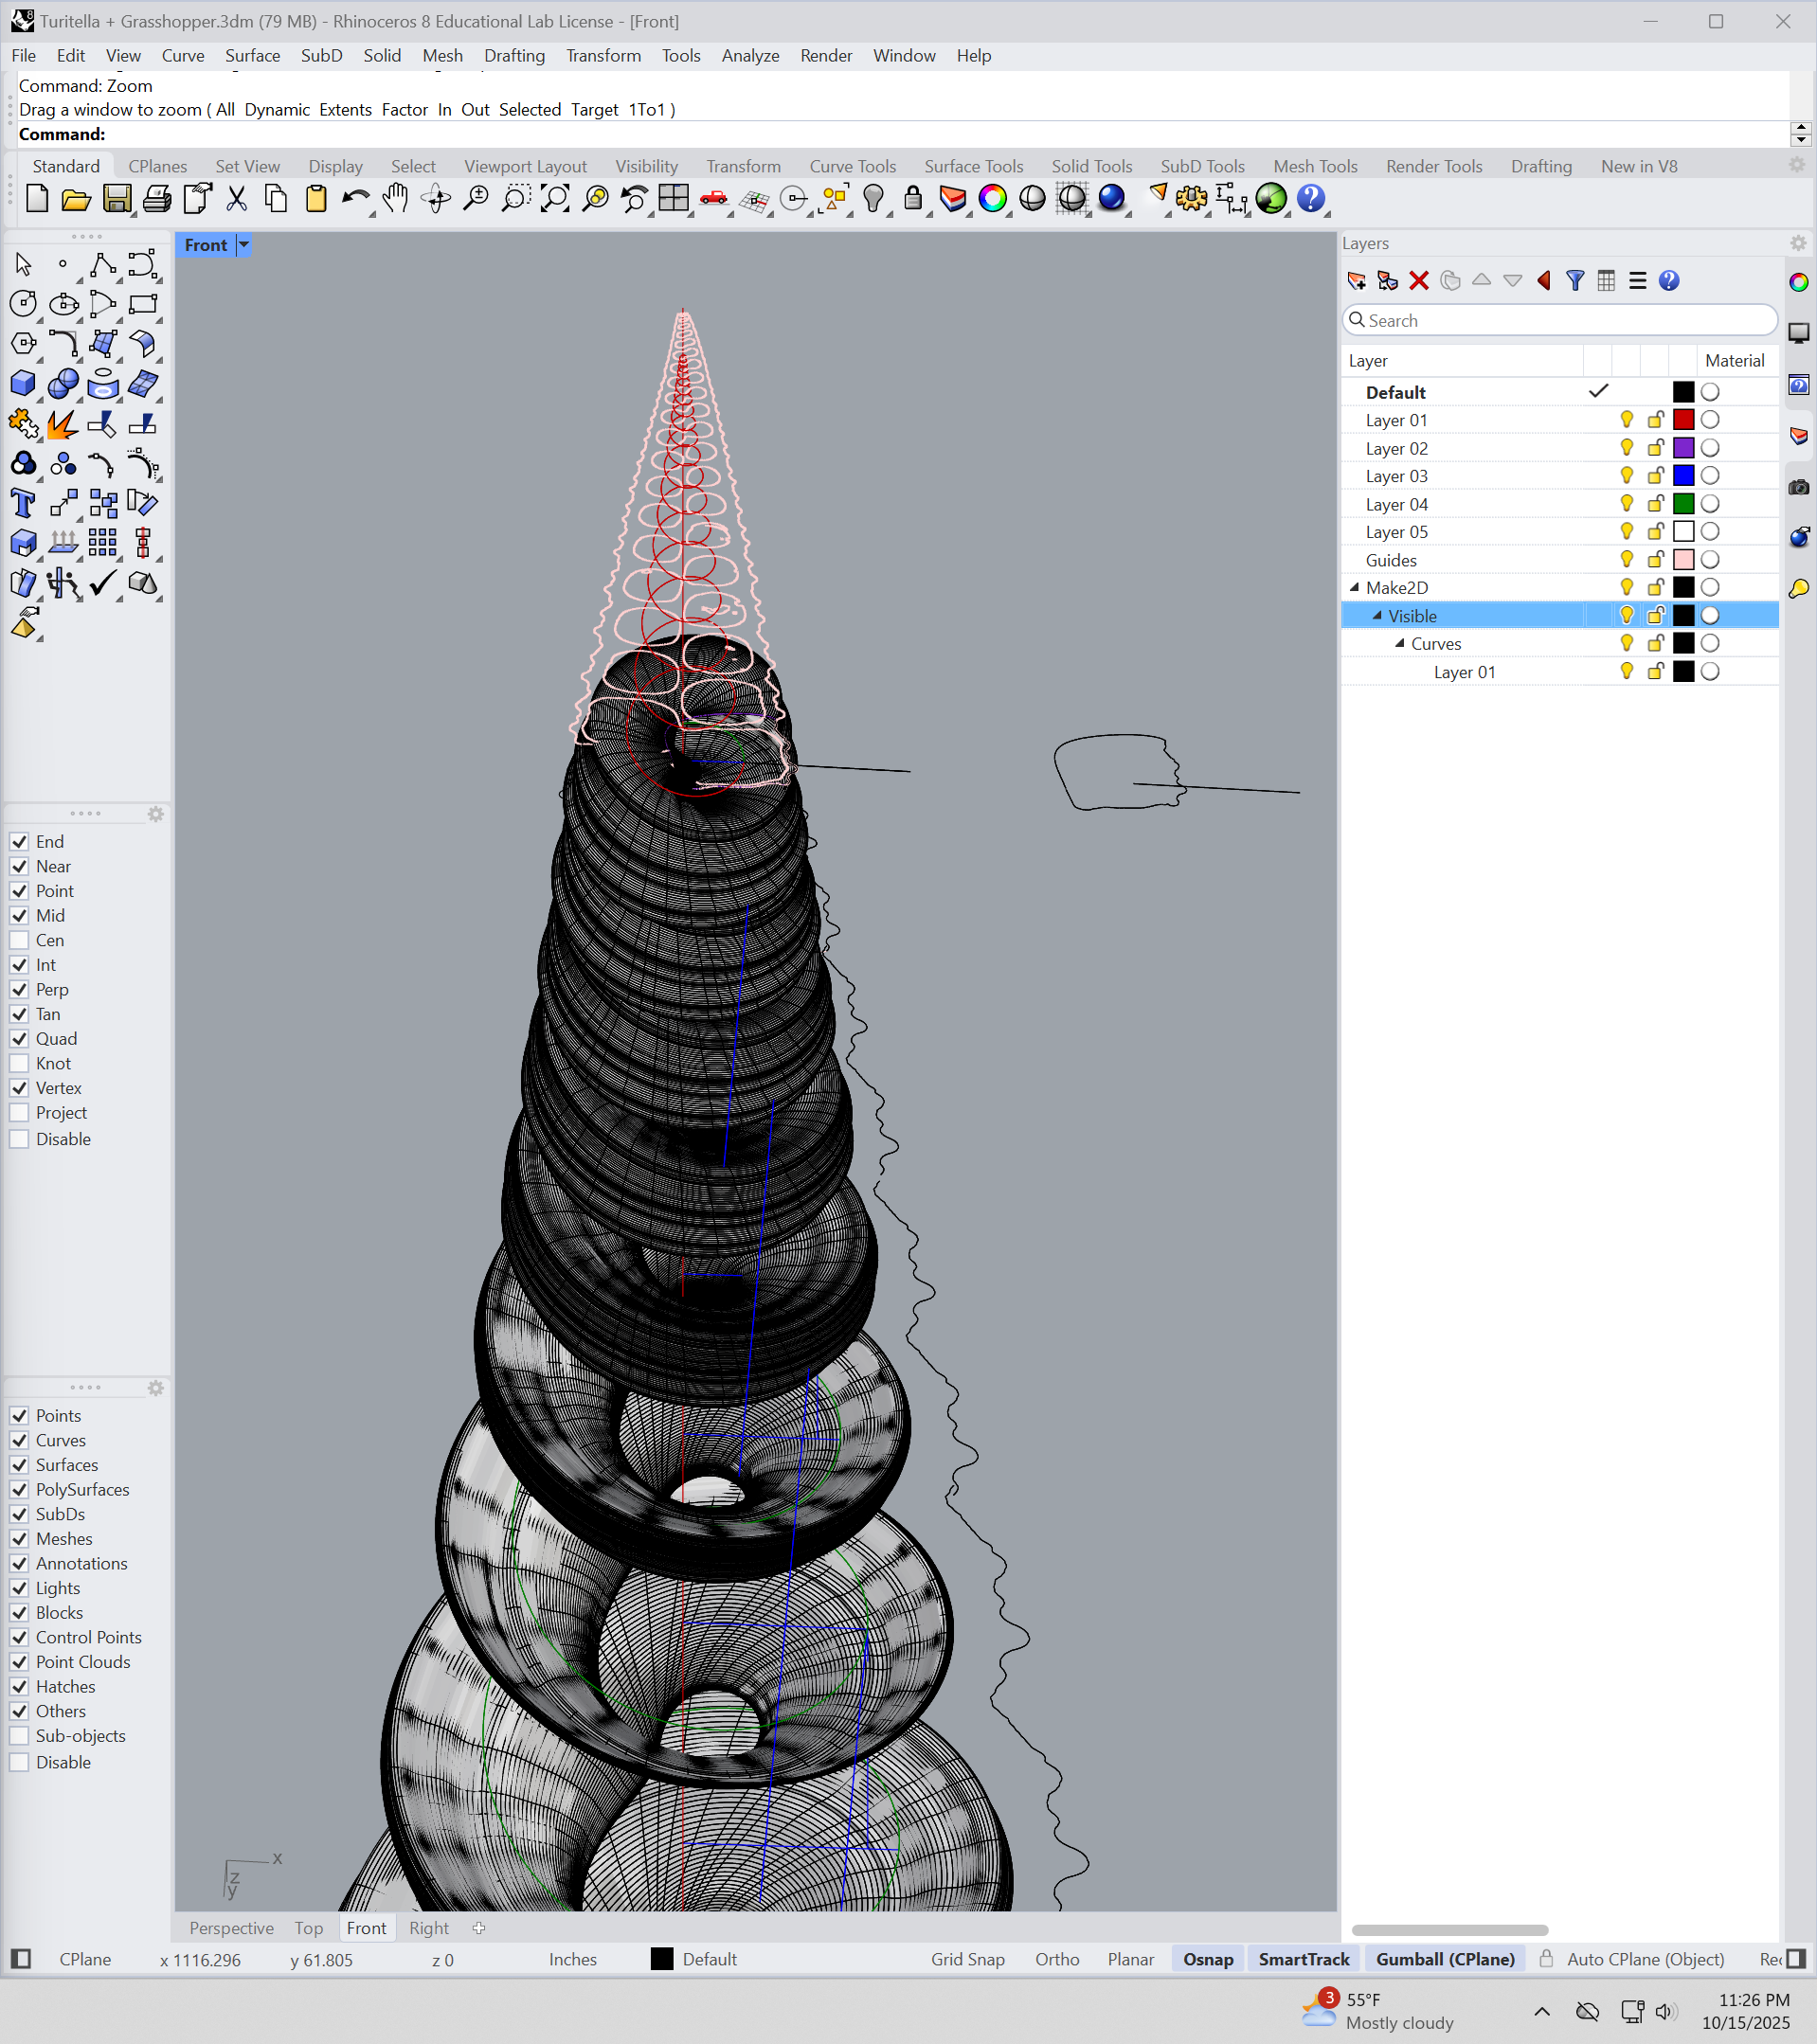Uncheck the Meshes selection filter
This screenshot has width=1817, height=2044.
click(x=20, y=1539)
